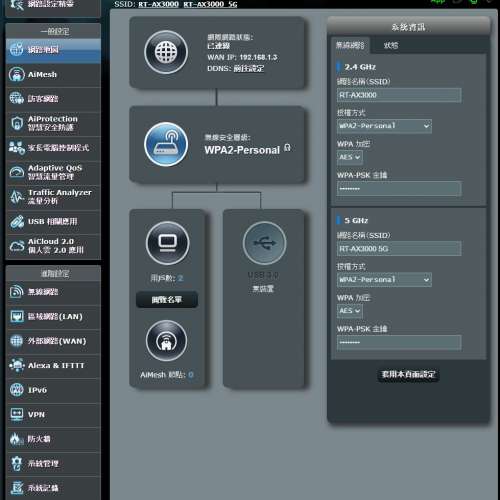Open the Network Map (網路地圖) sidebar item
500x500 pixels.
pos(53,50)
